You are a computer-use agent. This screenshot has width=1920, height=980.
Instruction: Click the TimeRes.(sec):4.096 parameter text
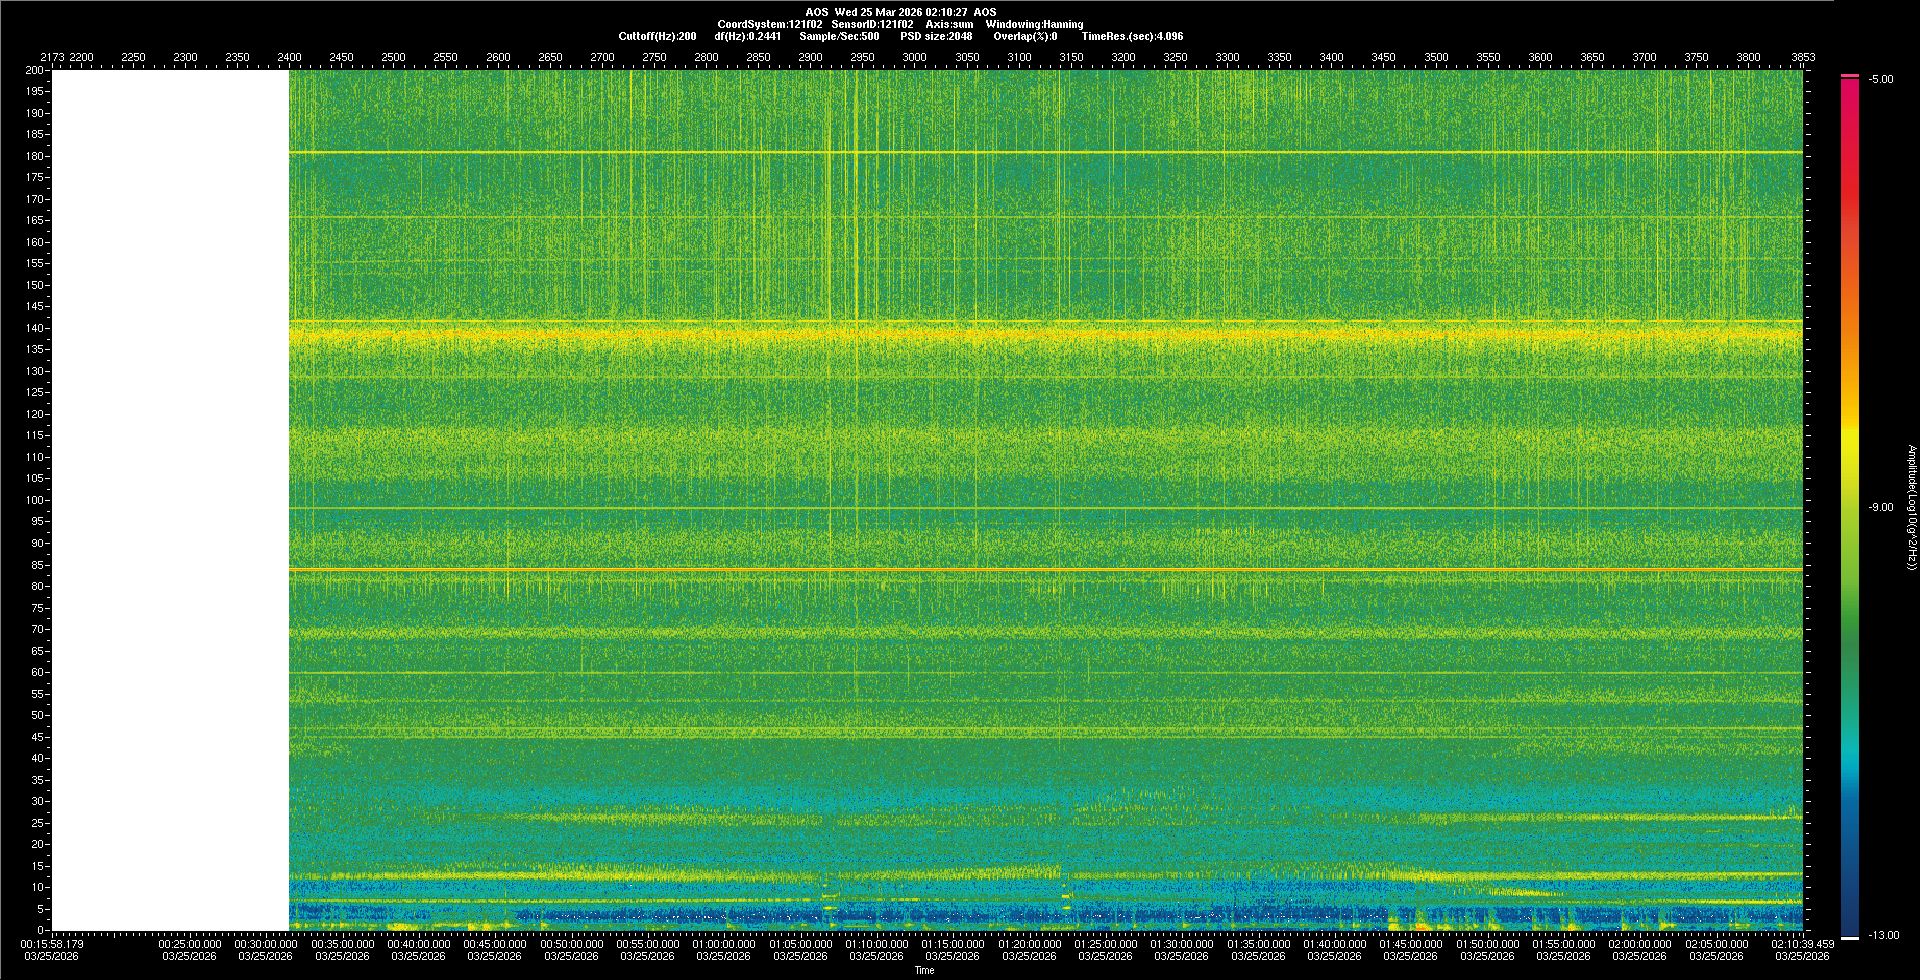click(1132, 36)
